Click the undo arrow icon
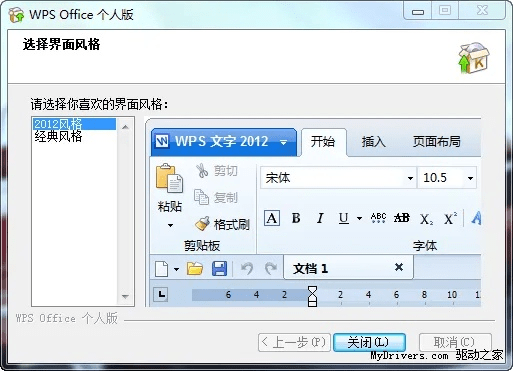Screen dimensions: 513x371 pyautogui.click(x=247, y=268)
